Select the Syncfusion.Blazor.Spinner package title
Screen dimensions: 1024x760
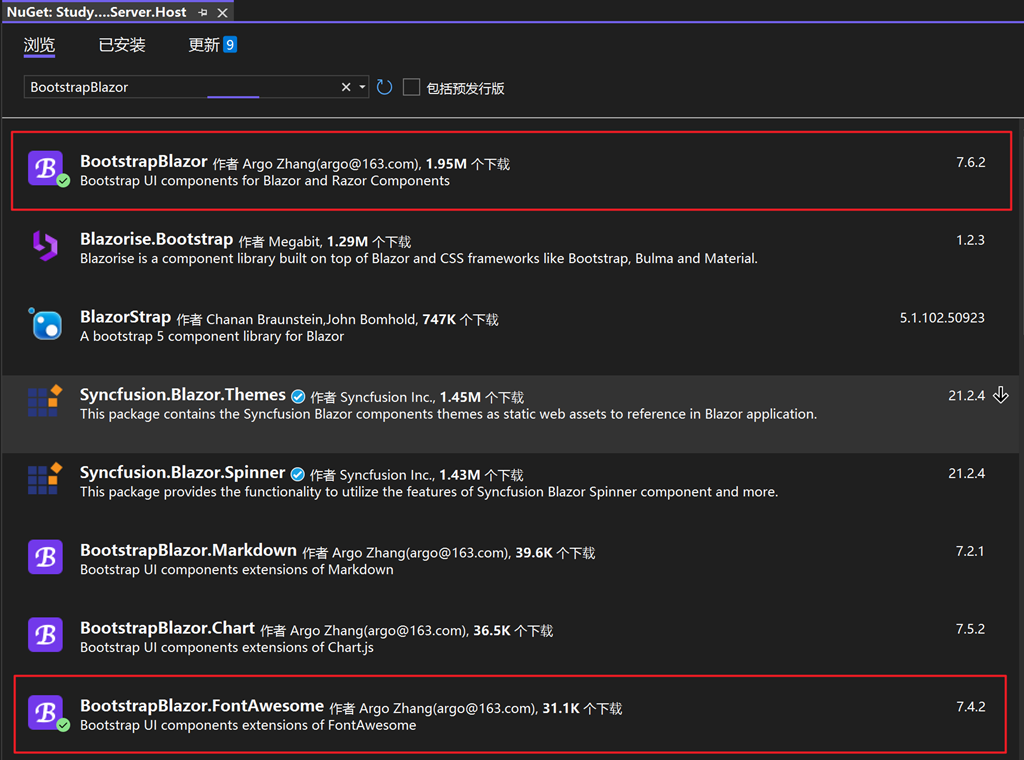tap(182, 472)
